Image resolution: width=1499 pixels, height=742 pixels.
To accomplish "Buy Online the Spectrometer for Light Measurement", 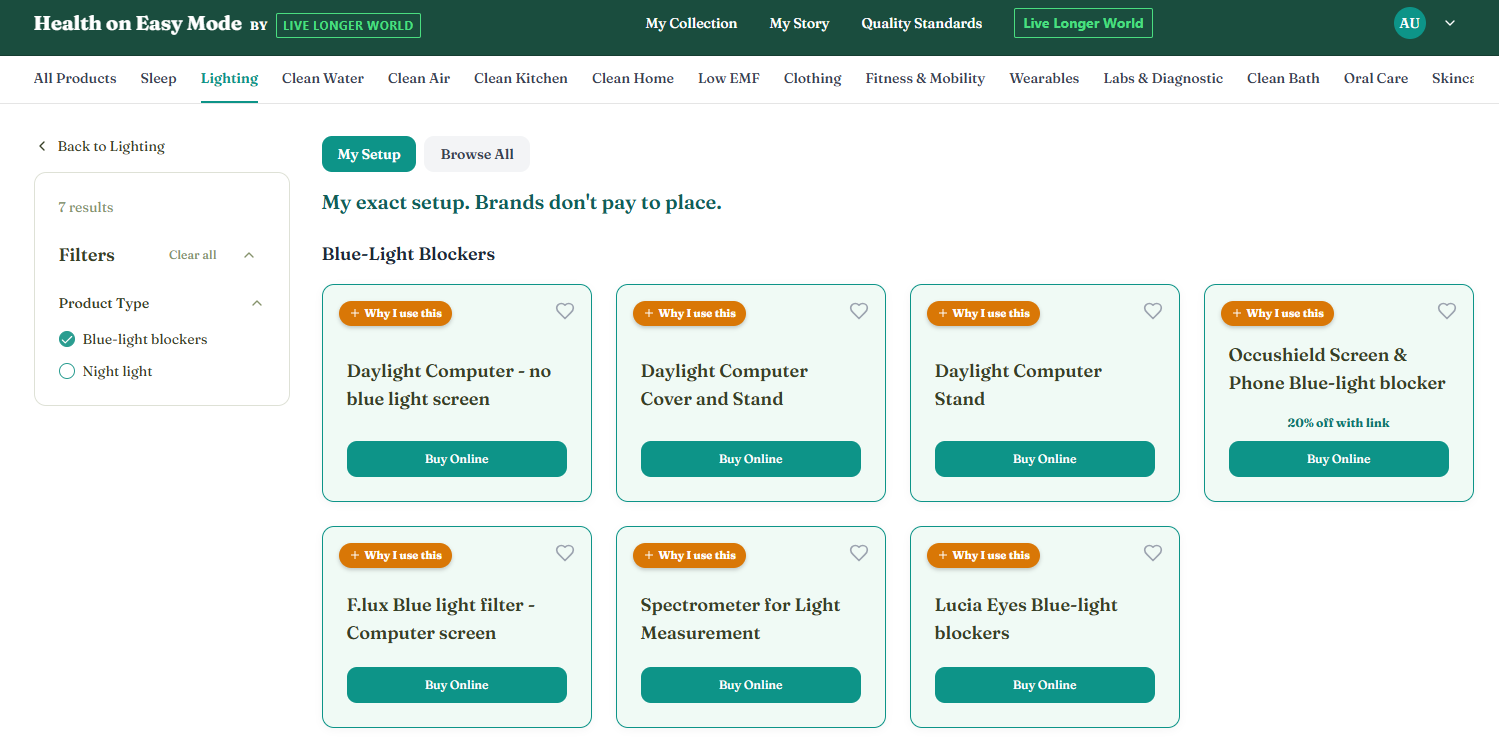I will [x=751, y=685].
